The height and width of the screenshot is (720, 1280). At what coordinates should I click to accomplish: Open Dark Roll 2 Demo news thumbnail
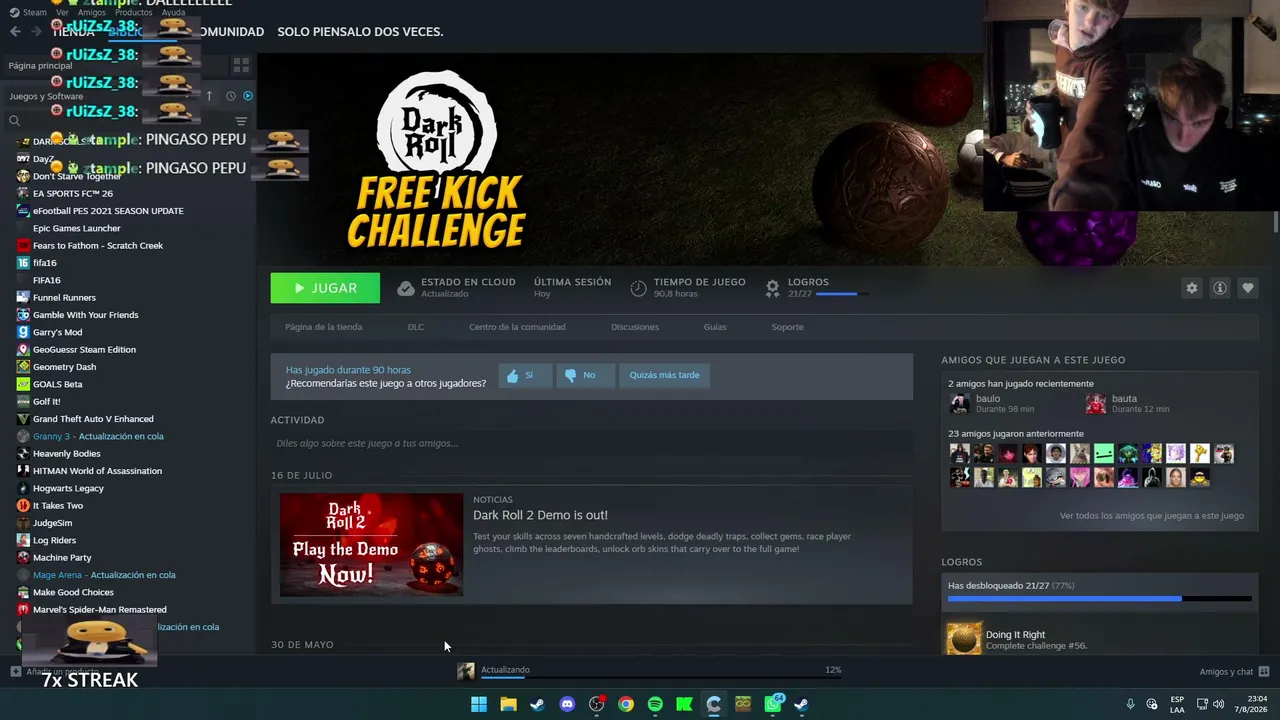click(x=371, y=545)
